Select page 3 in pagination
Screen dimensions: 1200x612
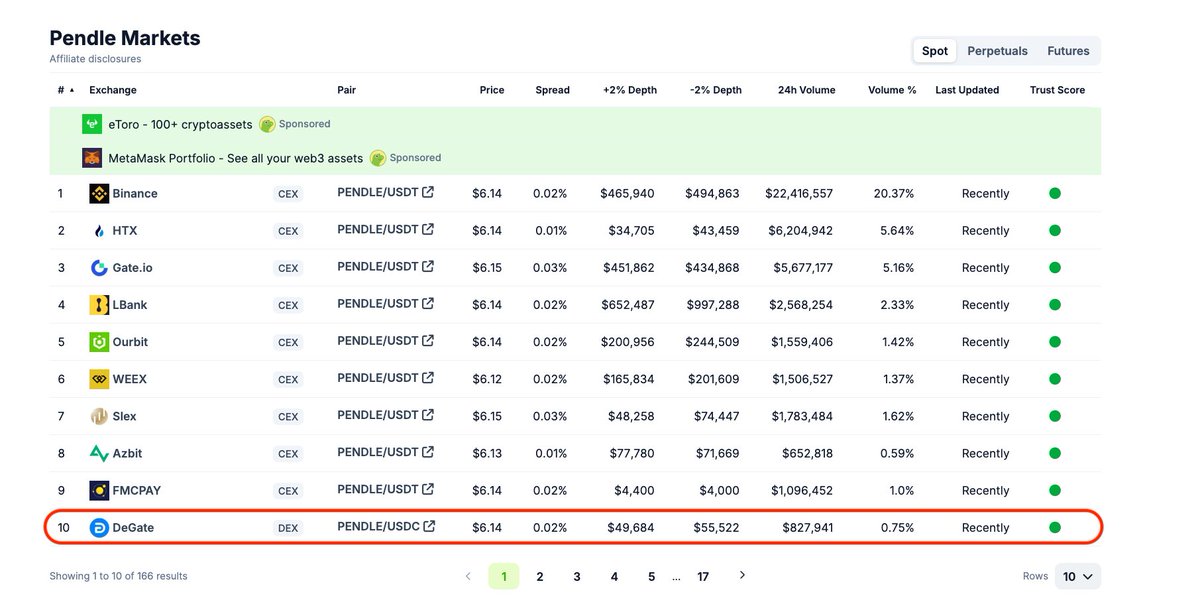pyautogui.click(x=577, y=576)
